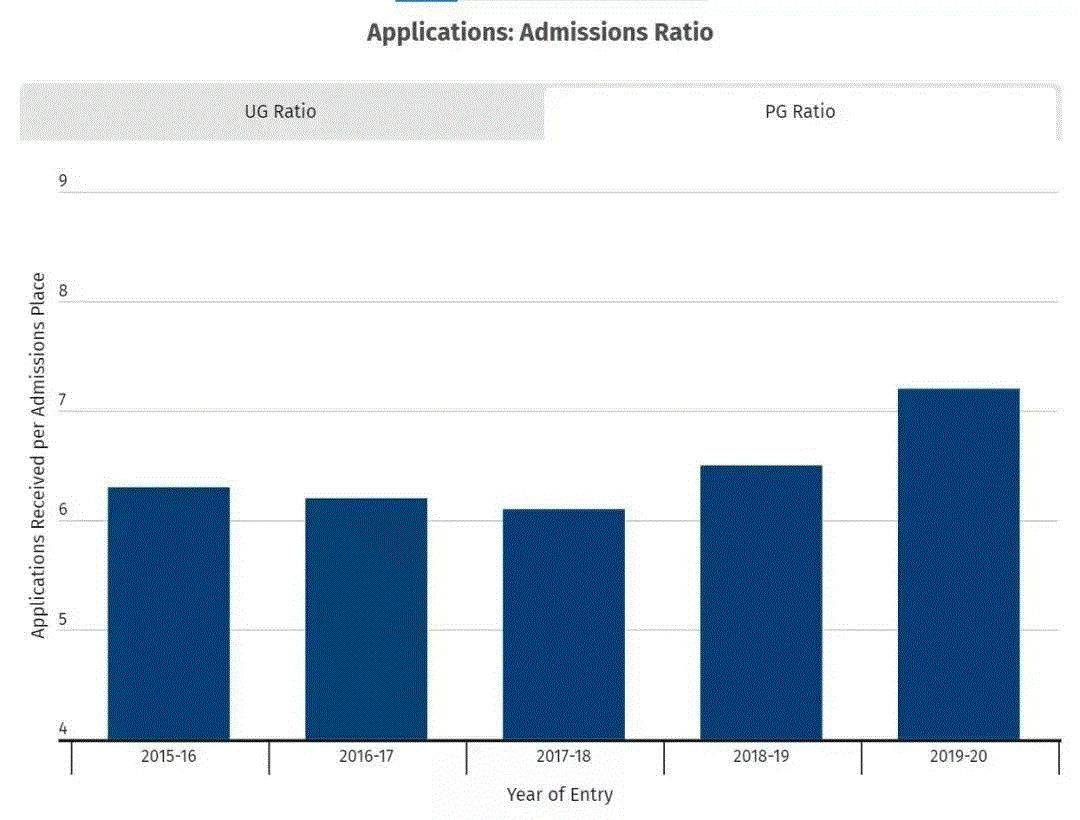Click the 'Applications Received per Admissions Place' label
The image size is (1080, 820).
[38, 455]
